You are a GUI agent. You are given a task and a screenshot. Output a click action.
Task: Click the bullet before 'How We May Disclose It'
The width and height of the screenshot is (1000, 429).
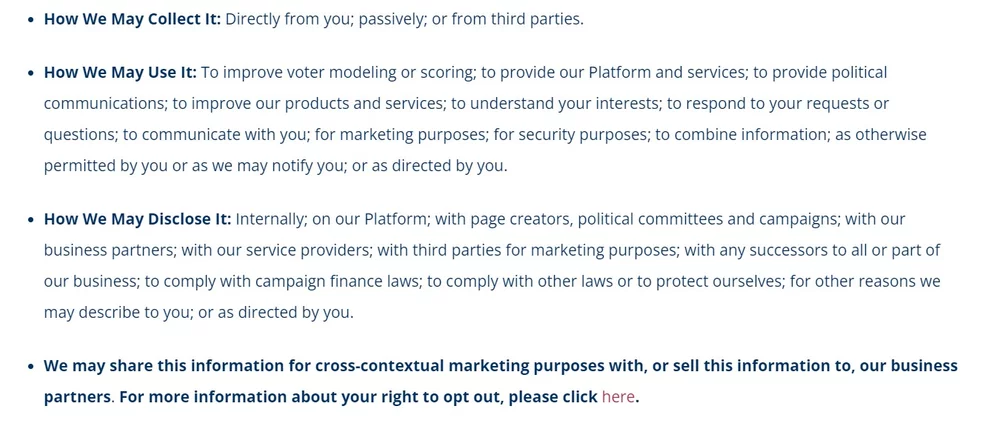tap(30, 220)
